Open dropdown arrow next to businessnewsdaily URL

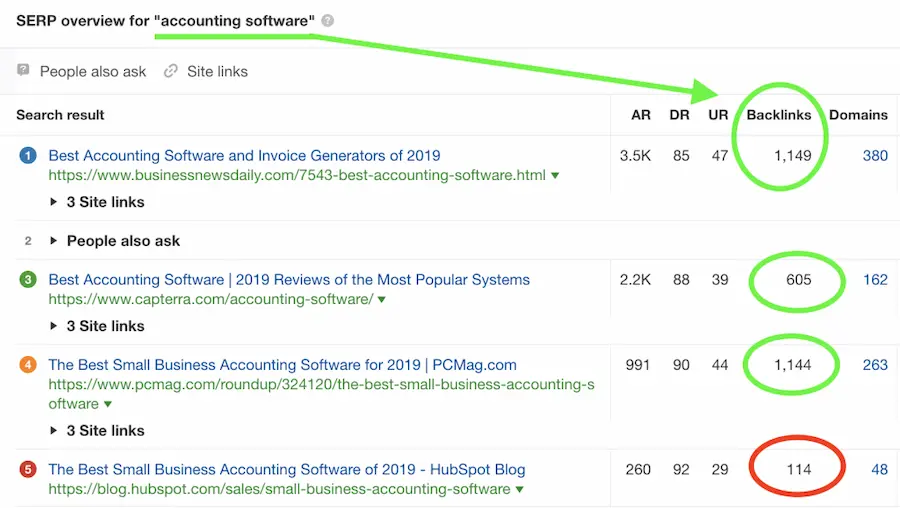[555, 176]
